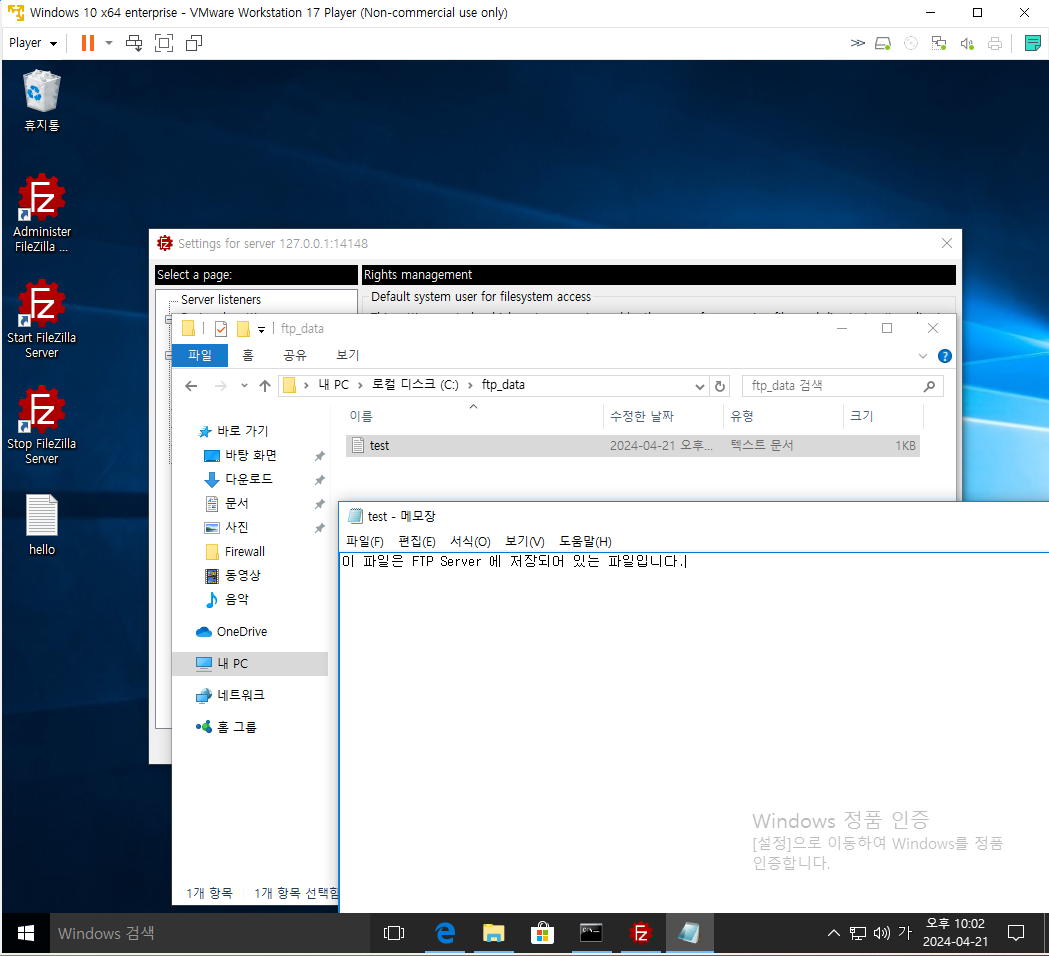The width and height of the screenshot is (1049, 956).
Task: Open Notepad 도움말(H) menu
Action: 585,542
